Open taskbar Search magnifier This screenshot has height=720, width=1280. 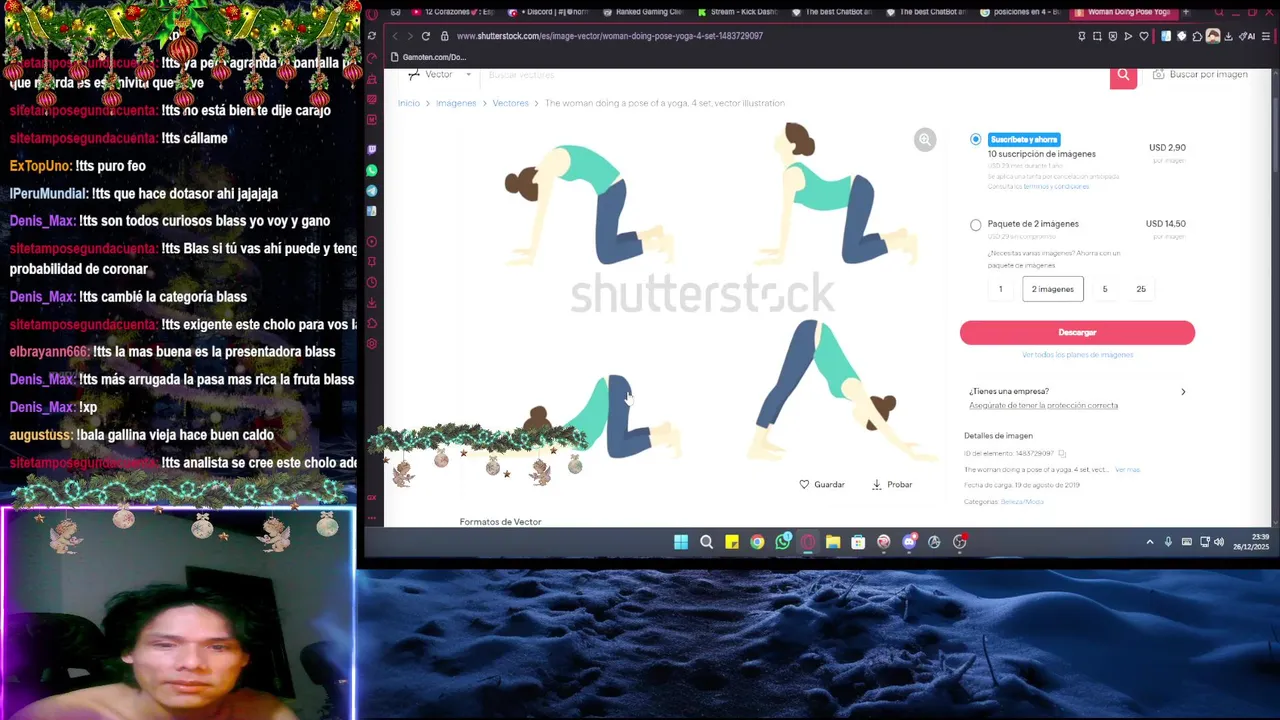(x=706, y=542)
